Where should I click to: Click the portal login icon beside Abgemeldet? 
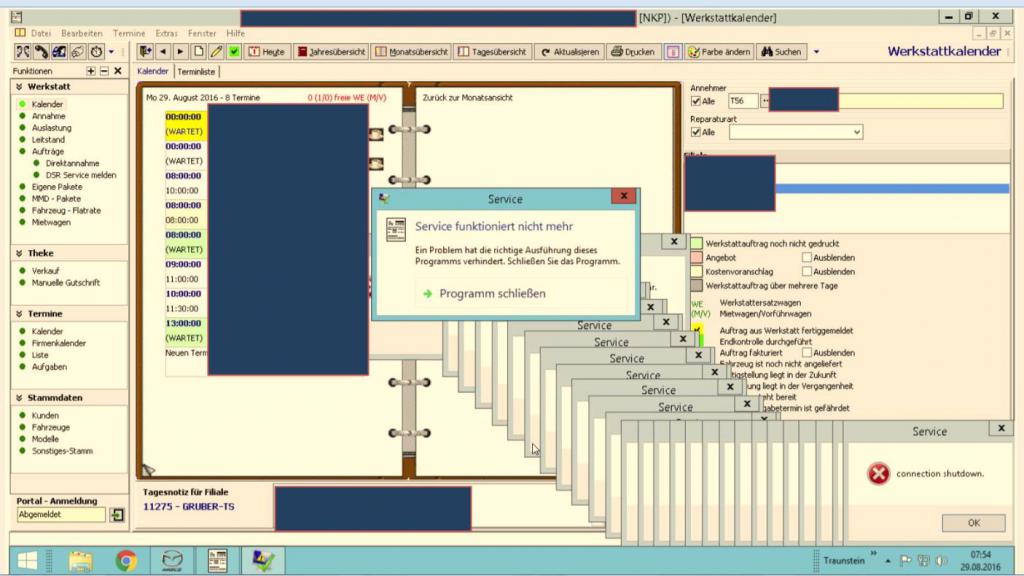[x=117, y=515]
